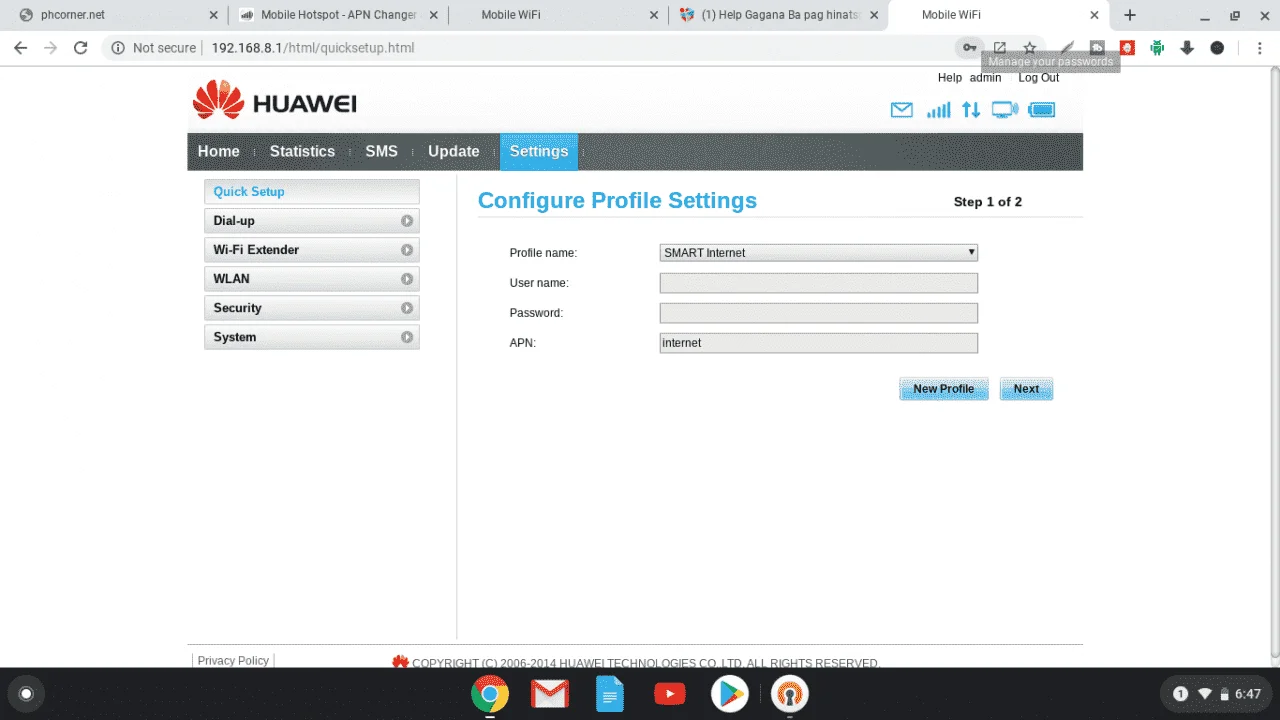1280x720 pixels.
Task: Open a new browser tab
Action: 1130,15
